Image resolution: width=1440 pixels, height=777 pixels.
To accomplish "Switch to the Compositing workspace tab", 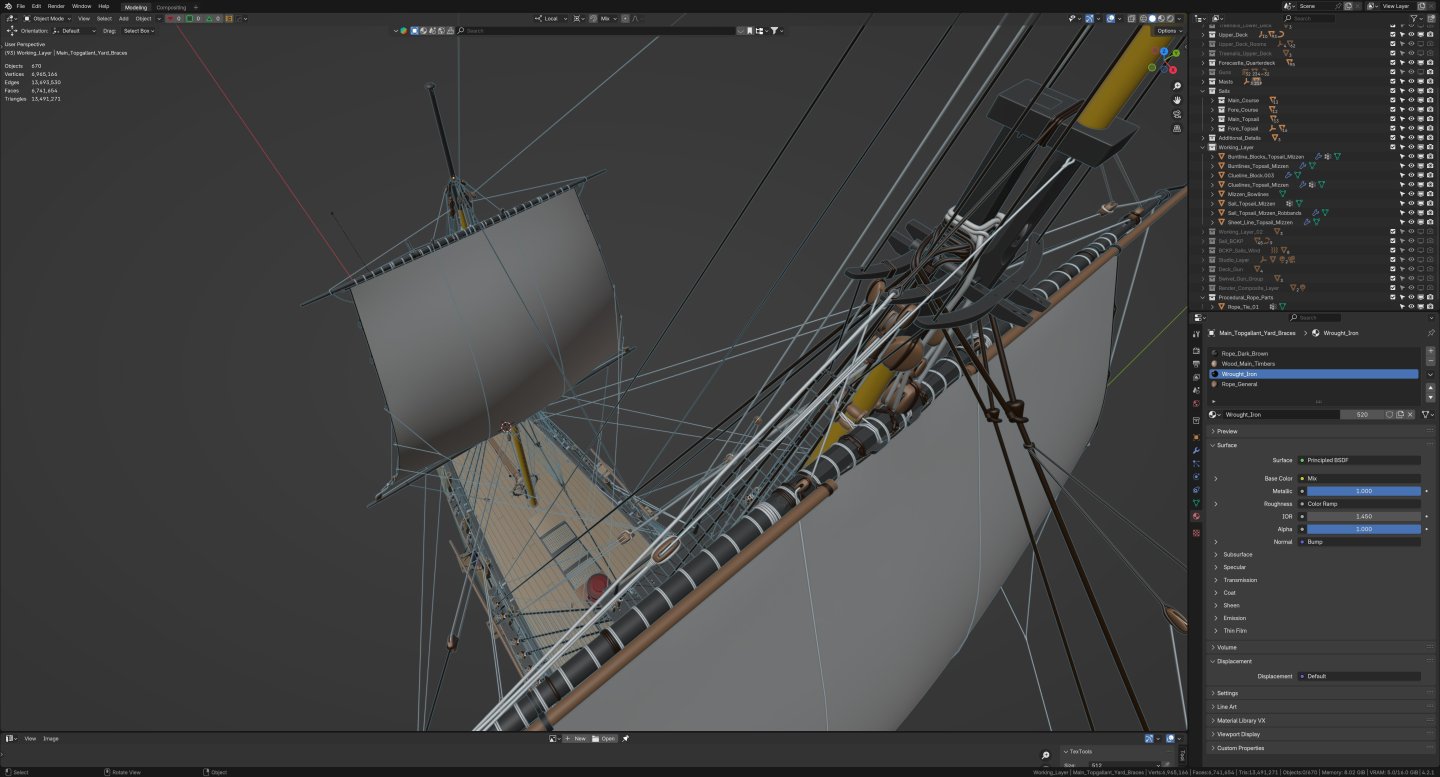I will [x=171, y=7].
